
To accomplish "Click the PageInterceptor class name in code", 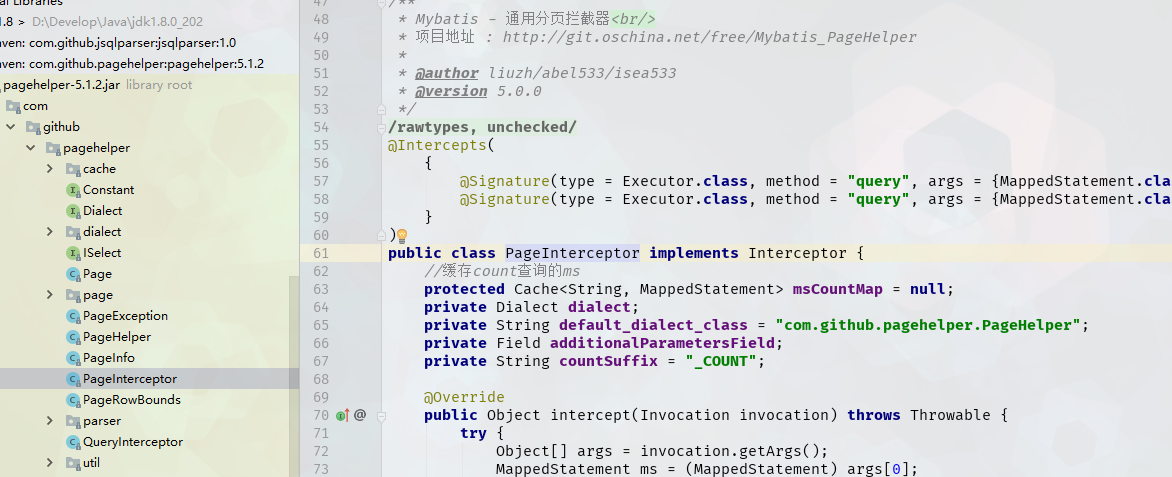I will tap(573, 253).
